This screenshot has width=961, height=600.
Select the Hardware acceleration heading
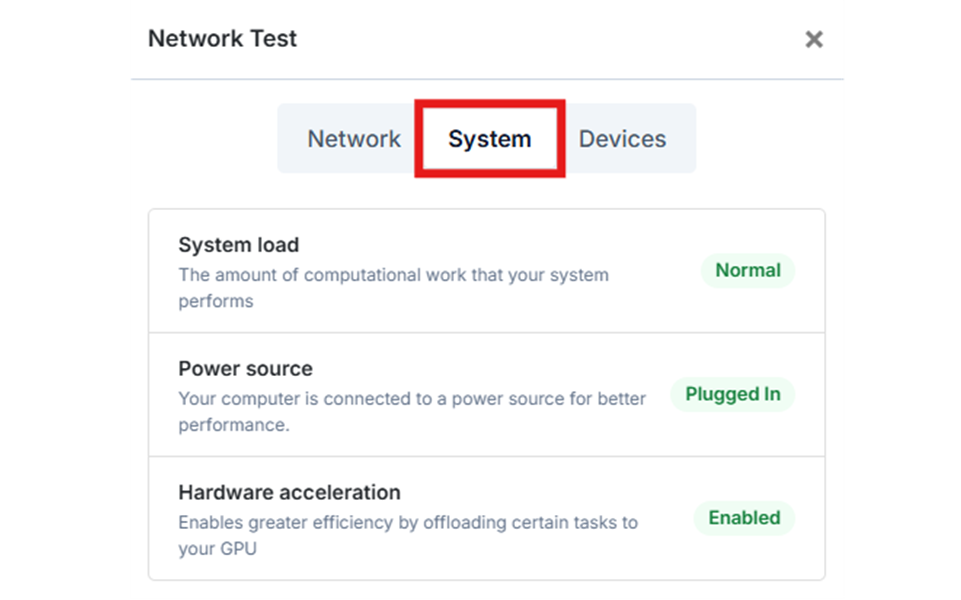[x=289, y=492]
